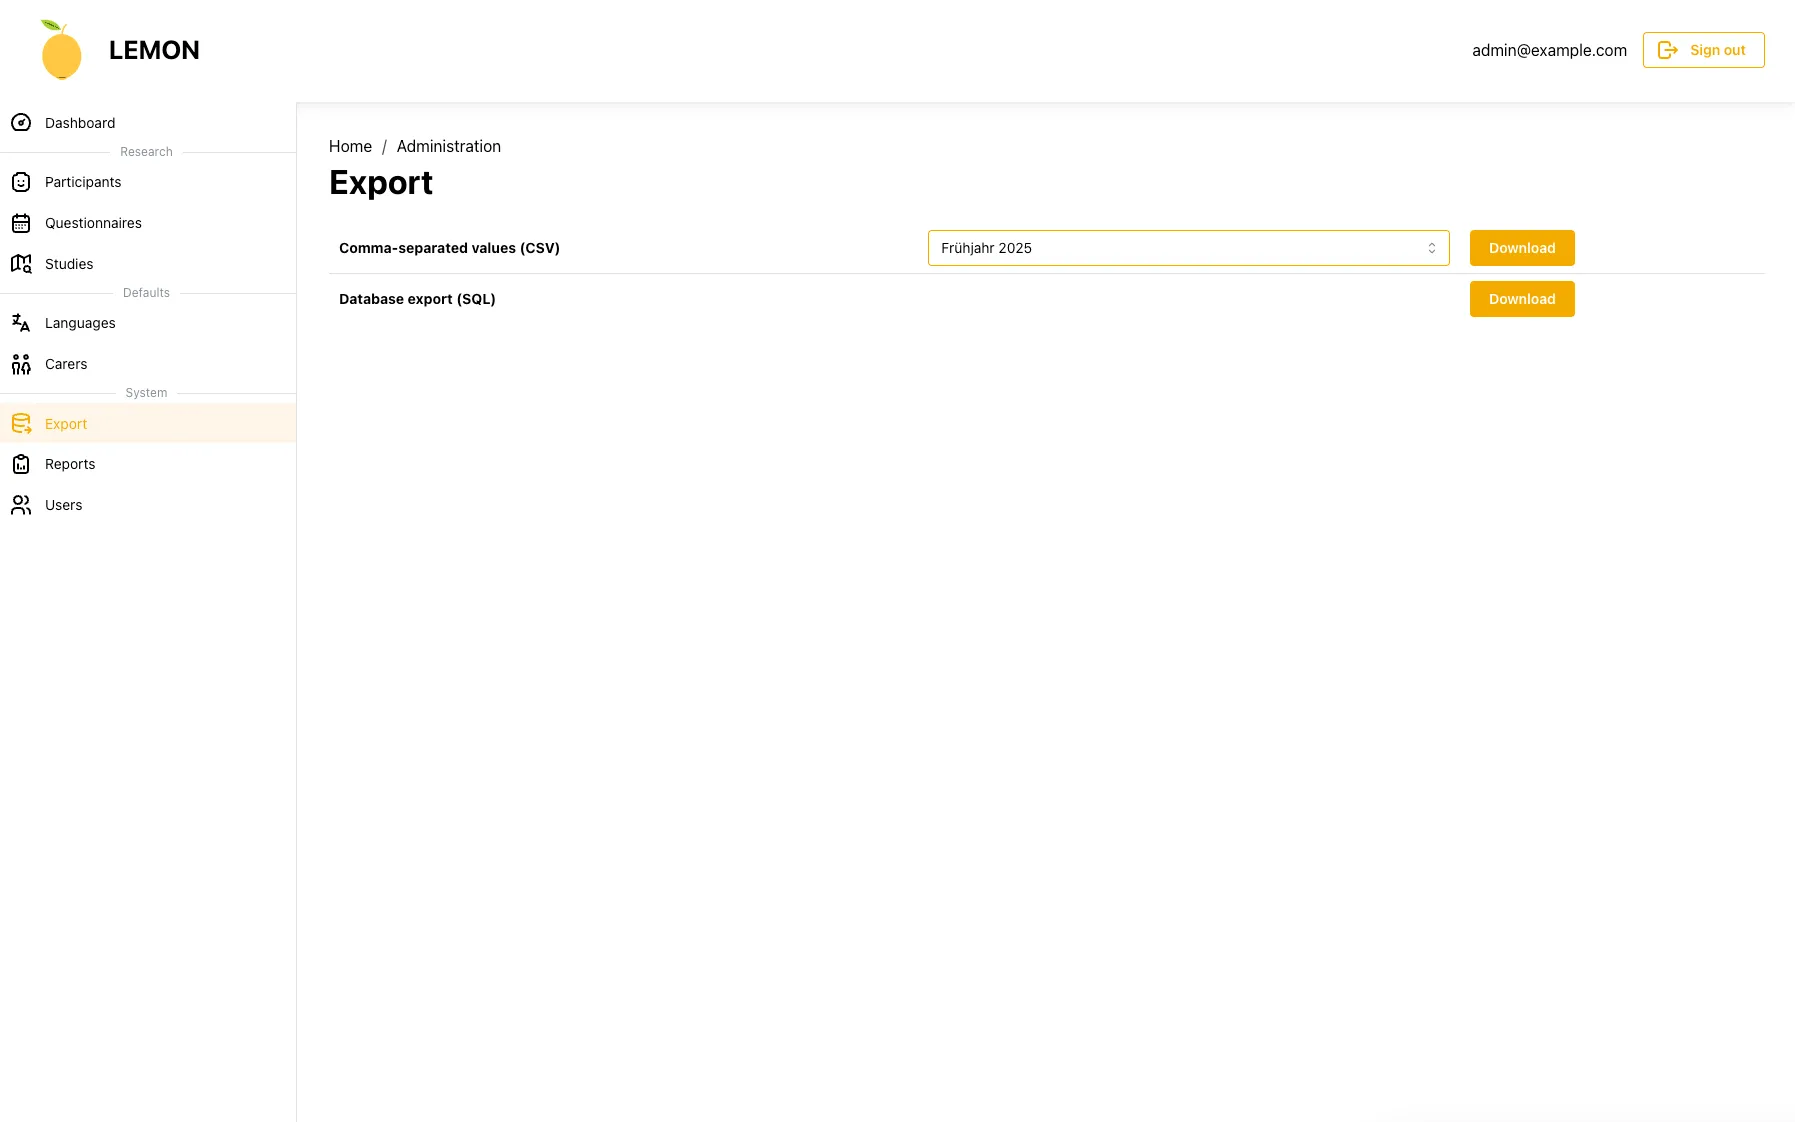Click the admin@example.com account text

pos(1549,49)
